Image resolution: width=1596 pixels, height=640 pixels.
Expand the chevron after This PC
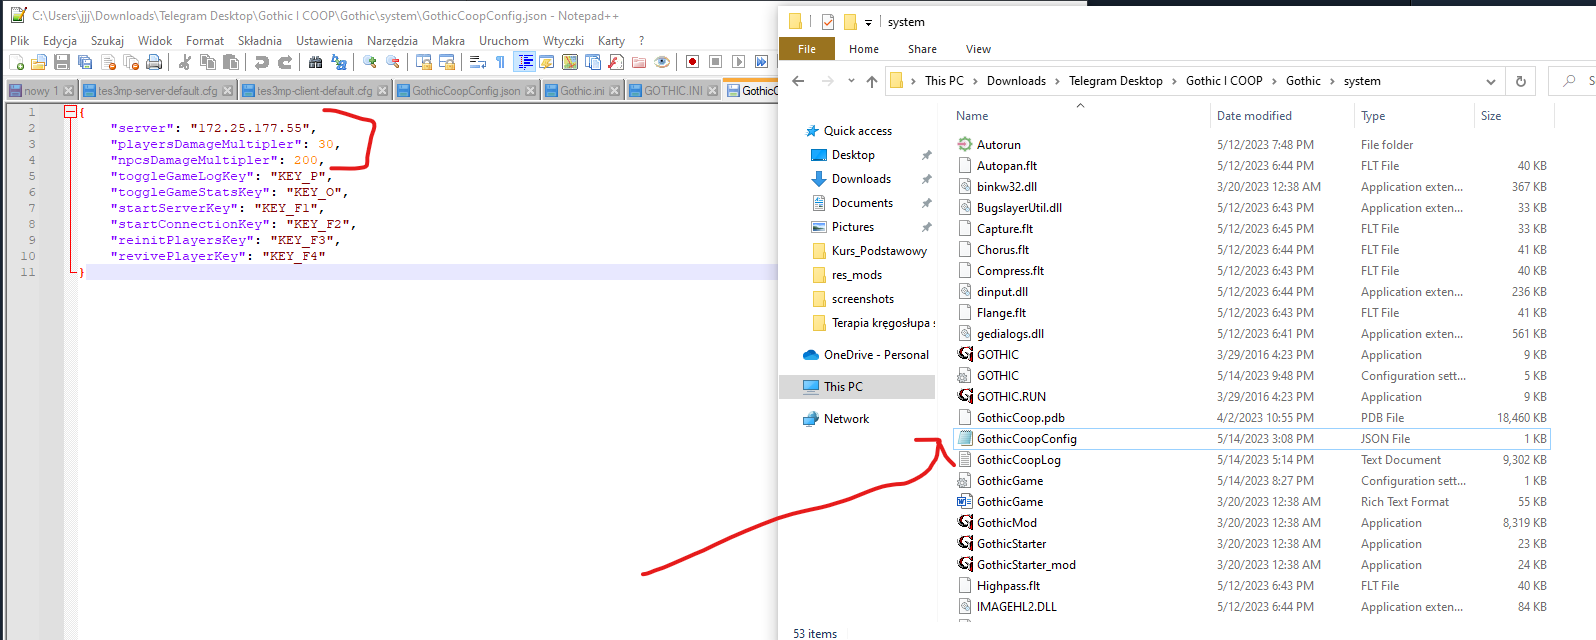coord(975,81)
